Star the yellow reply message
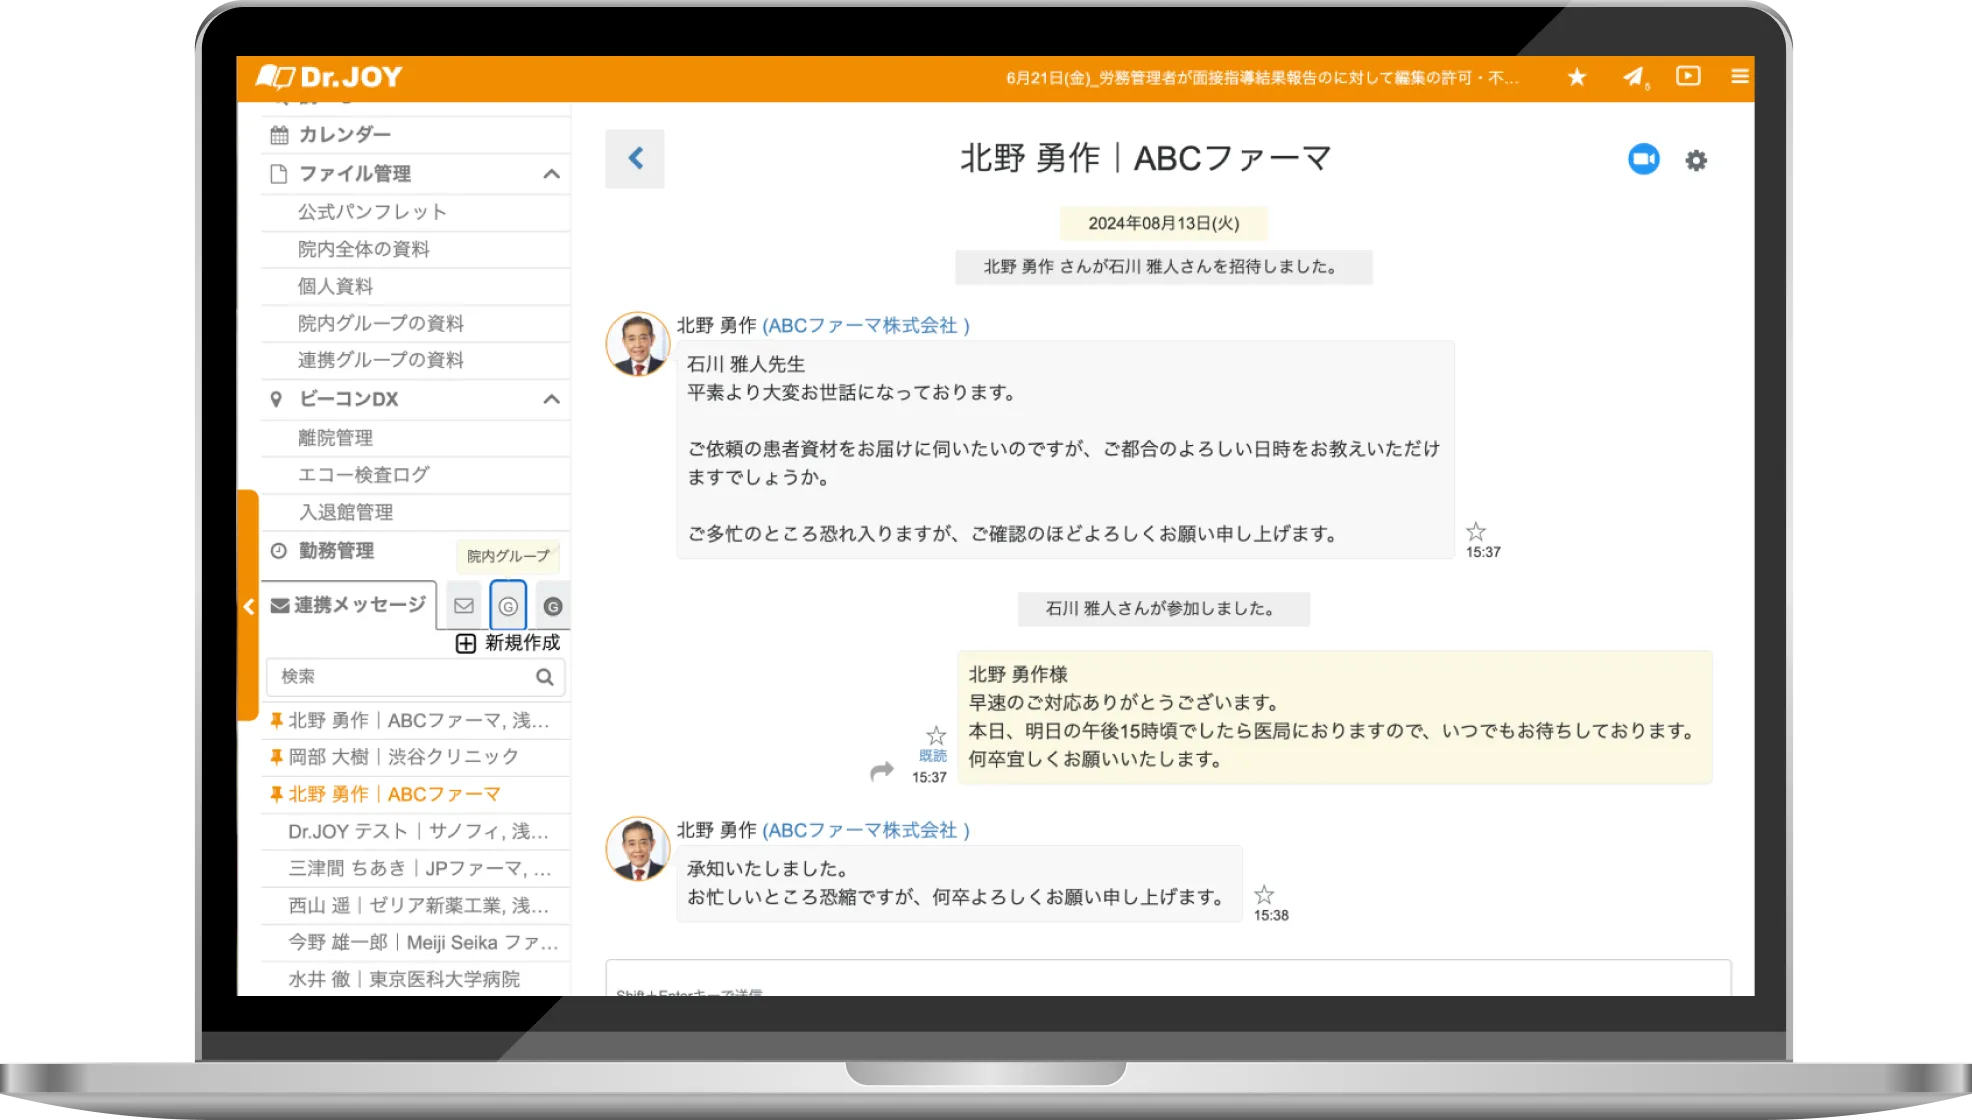Image resolution: width=1972 pixels, height=1120 pixels. coord(936,736)
